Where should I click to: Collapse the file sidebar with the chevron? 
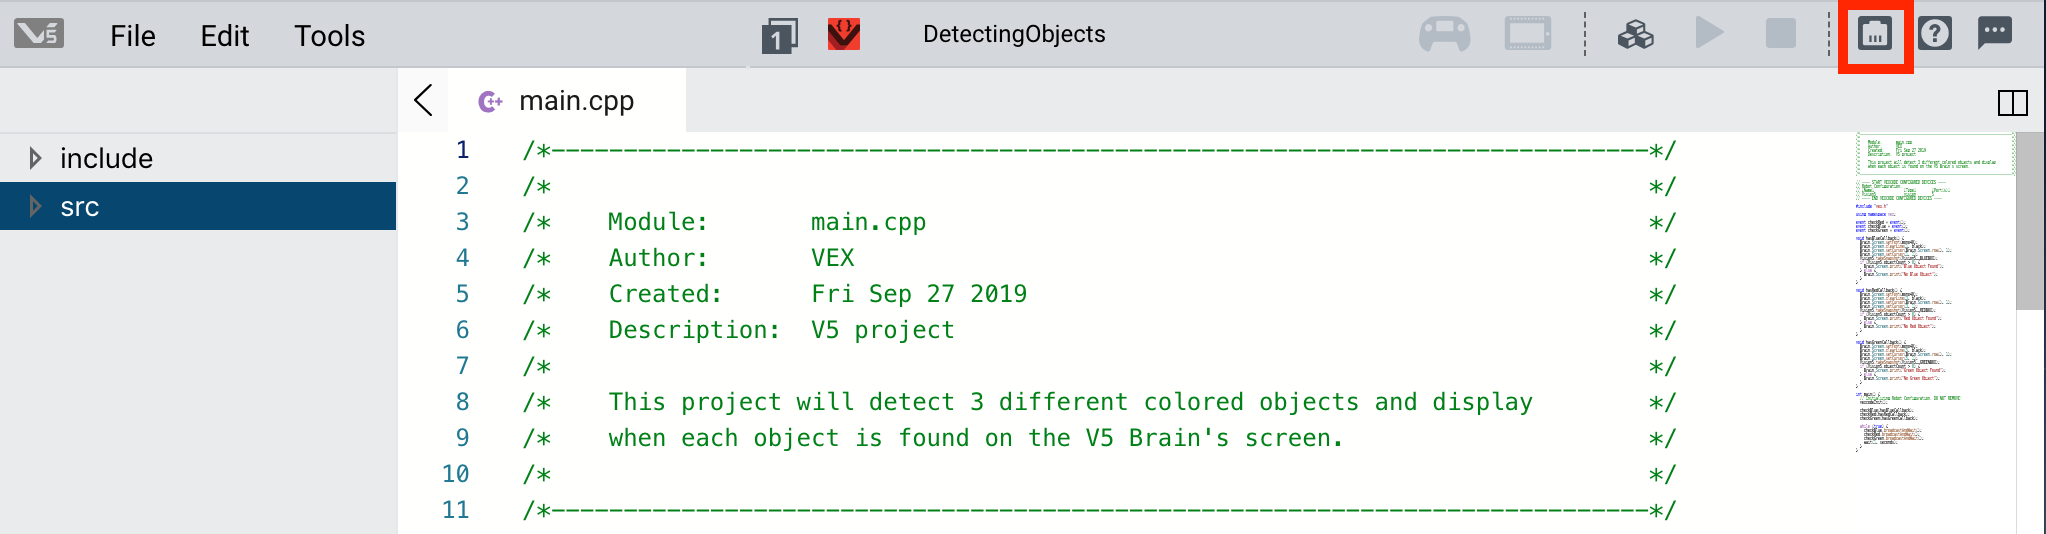[x=424, y=100]
